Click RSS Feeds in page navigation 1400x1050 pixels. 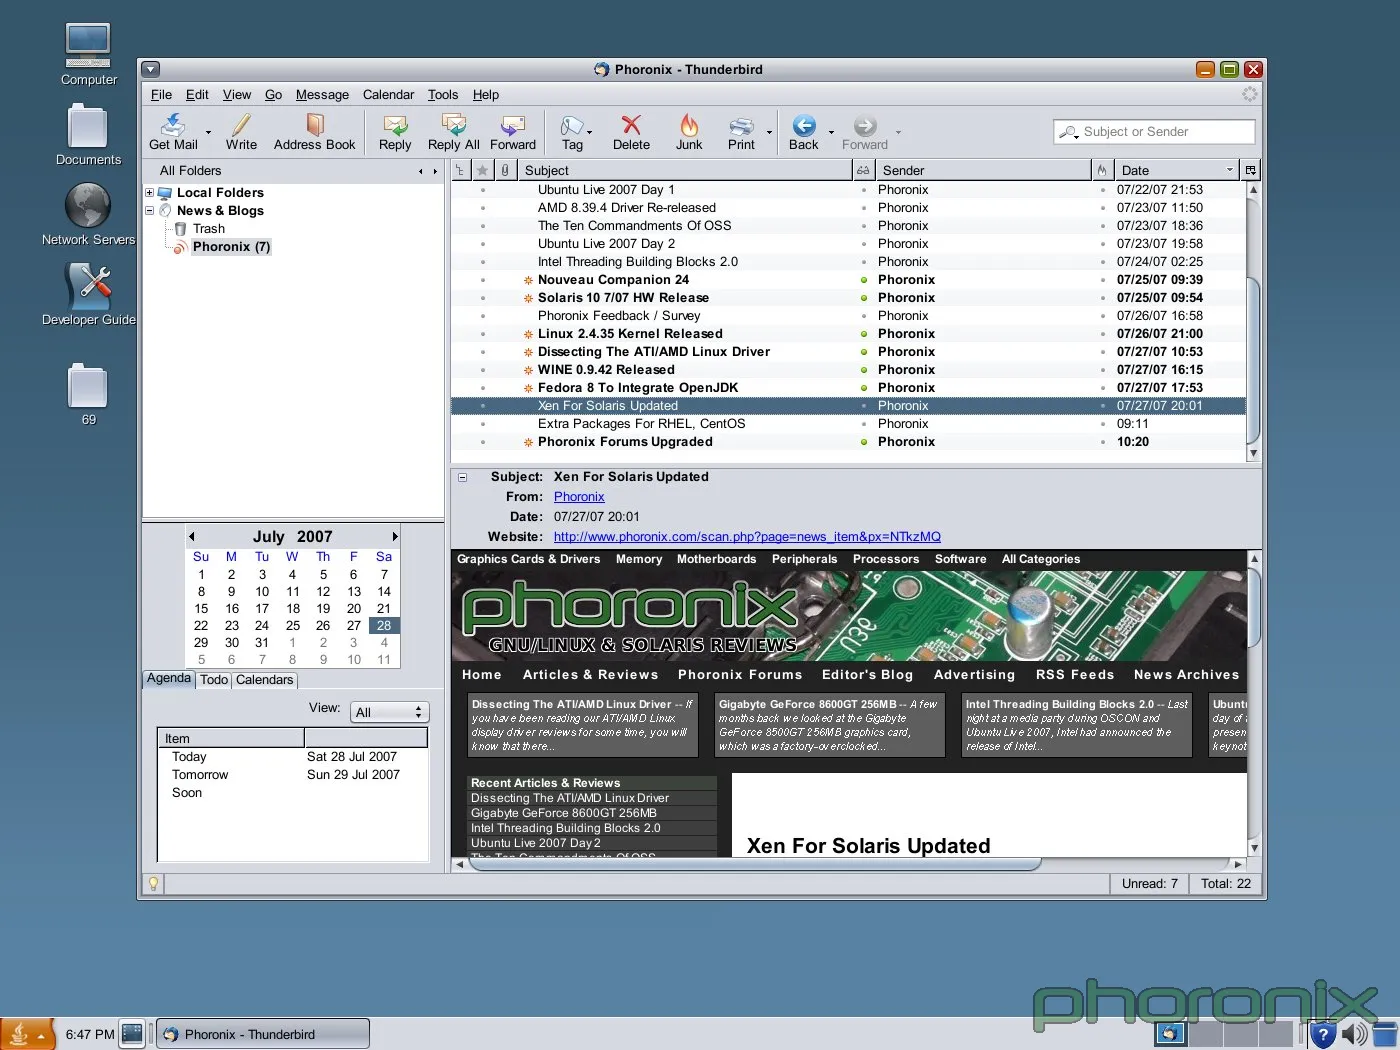click(1075, 675)
